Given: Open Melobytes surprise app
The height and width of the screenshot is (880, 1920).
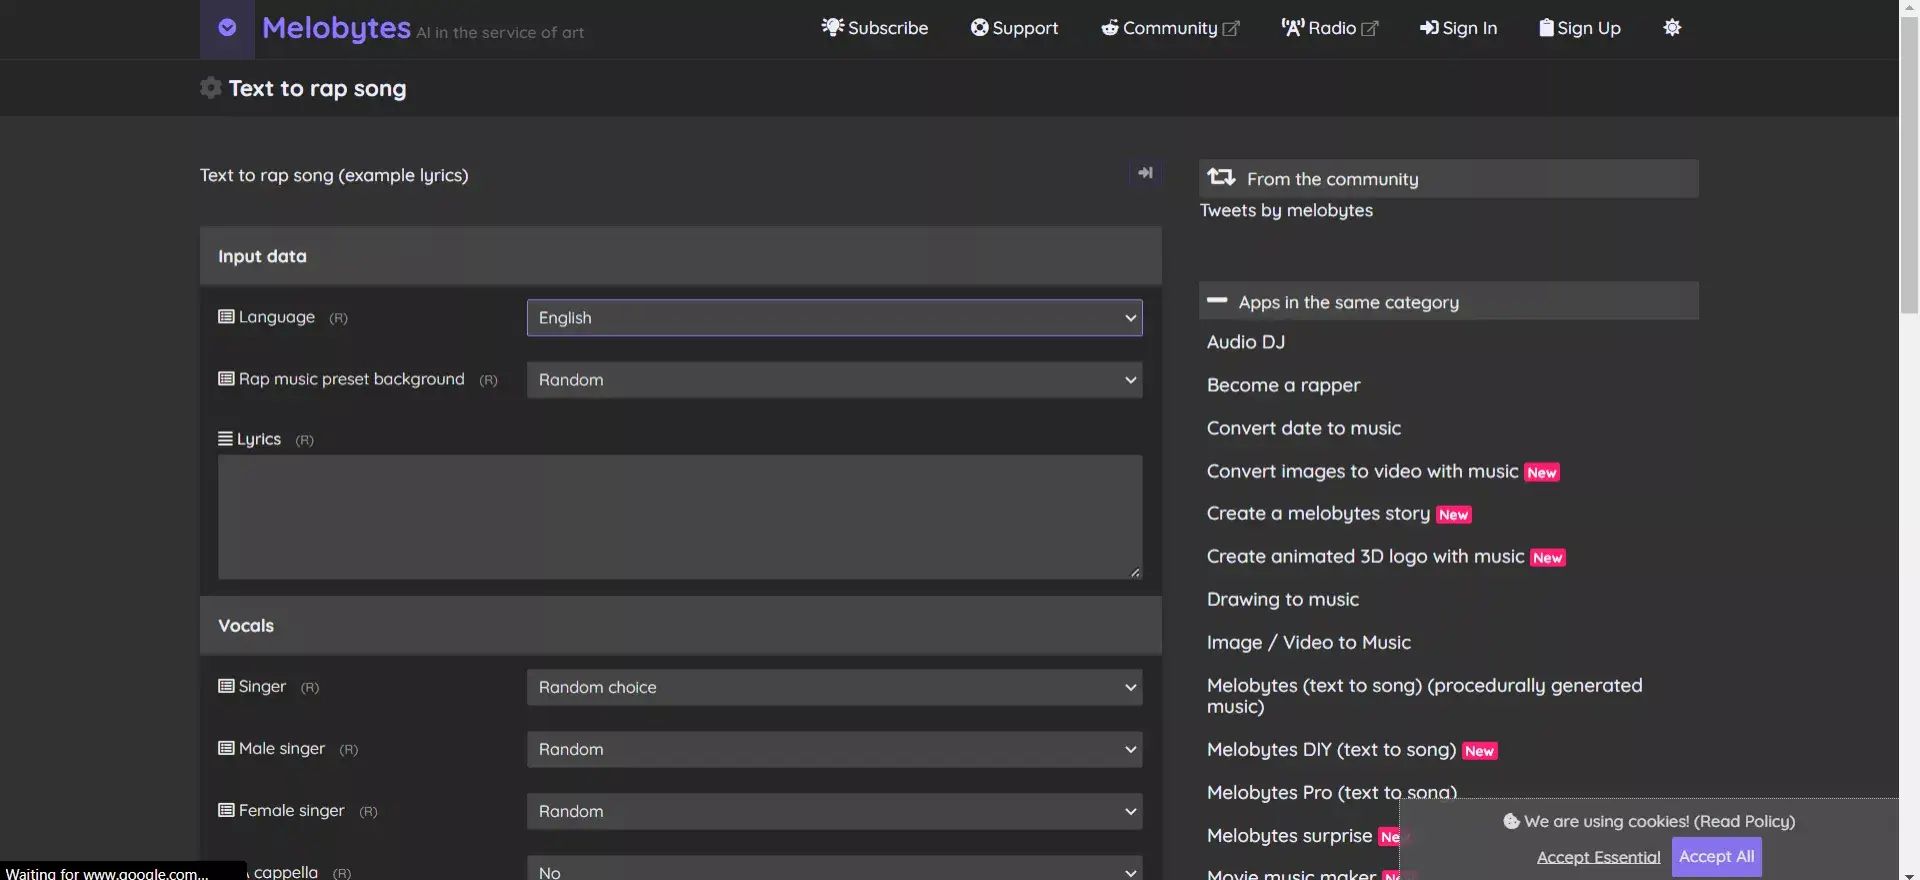Looking at the screenshot, I should tap(1289, 835).
